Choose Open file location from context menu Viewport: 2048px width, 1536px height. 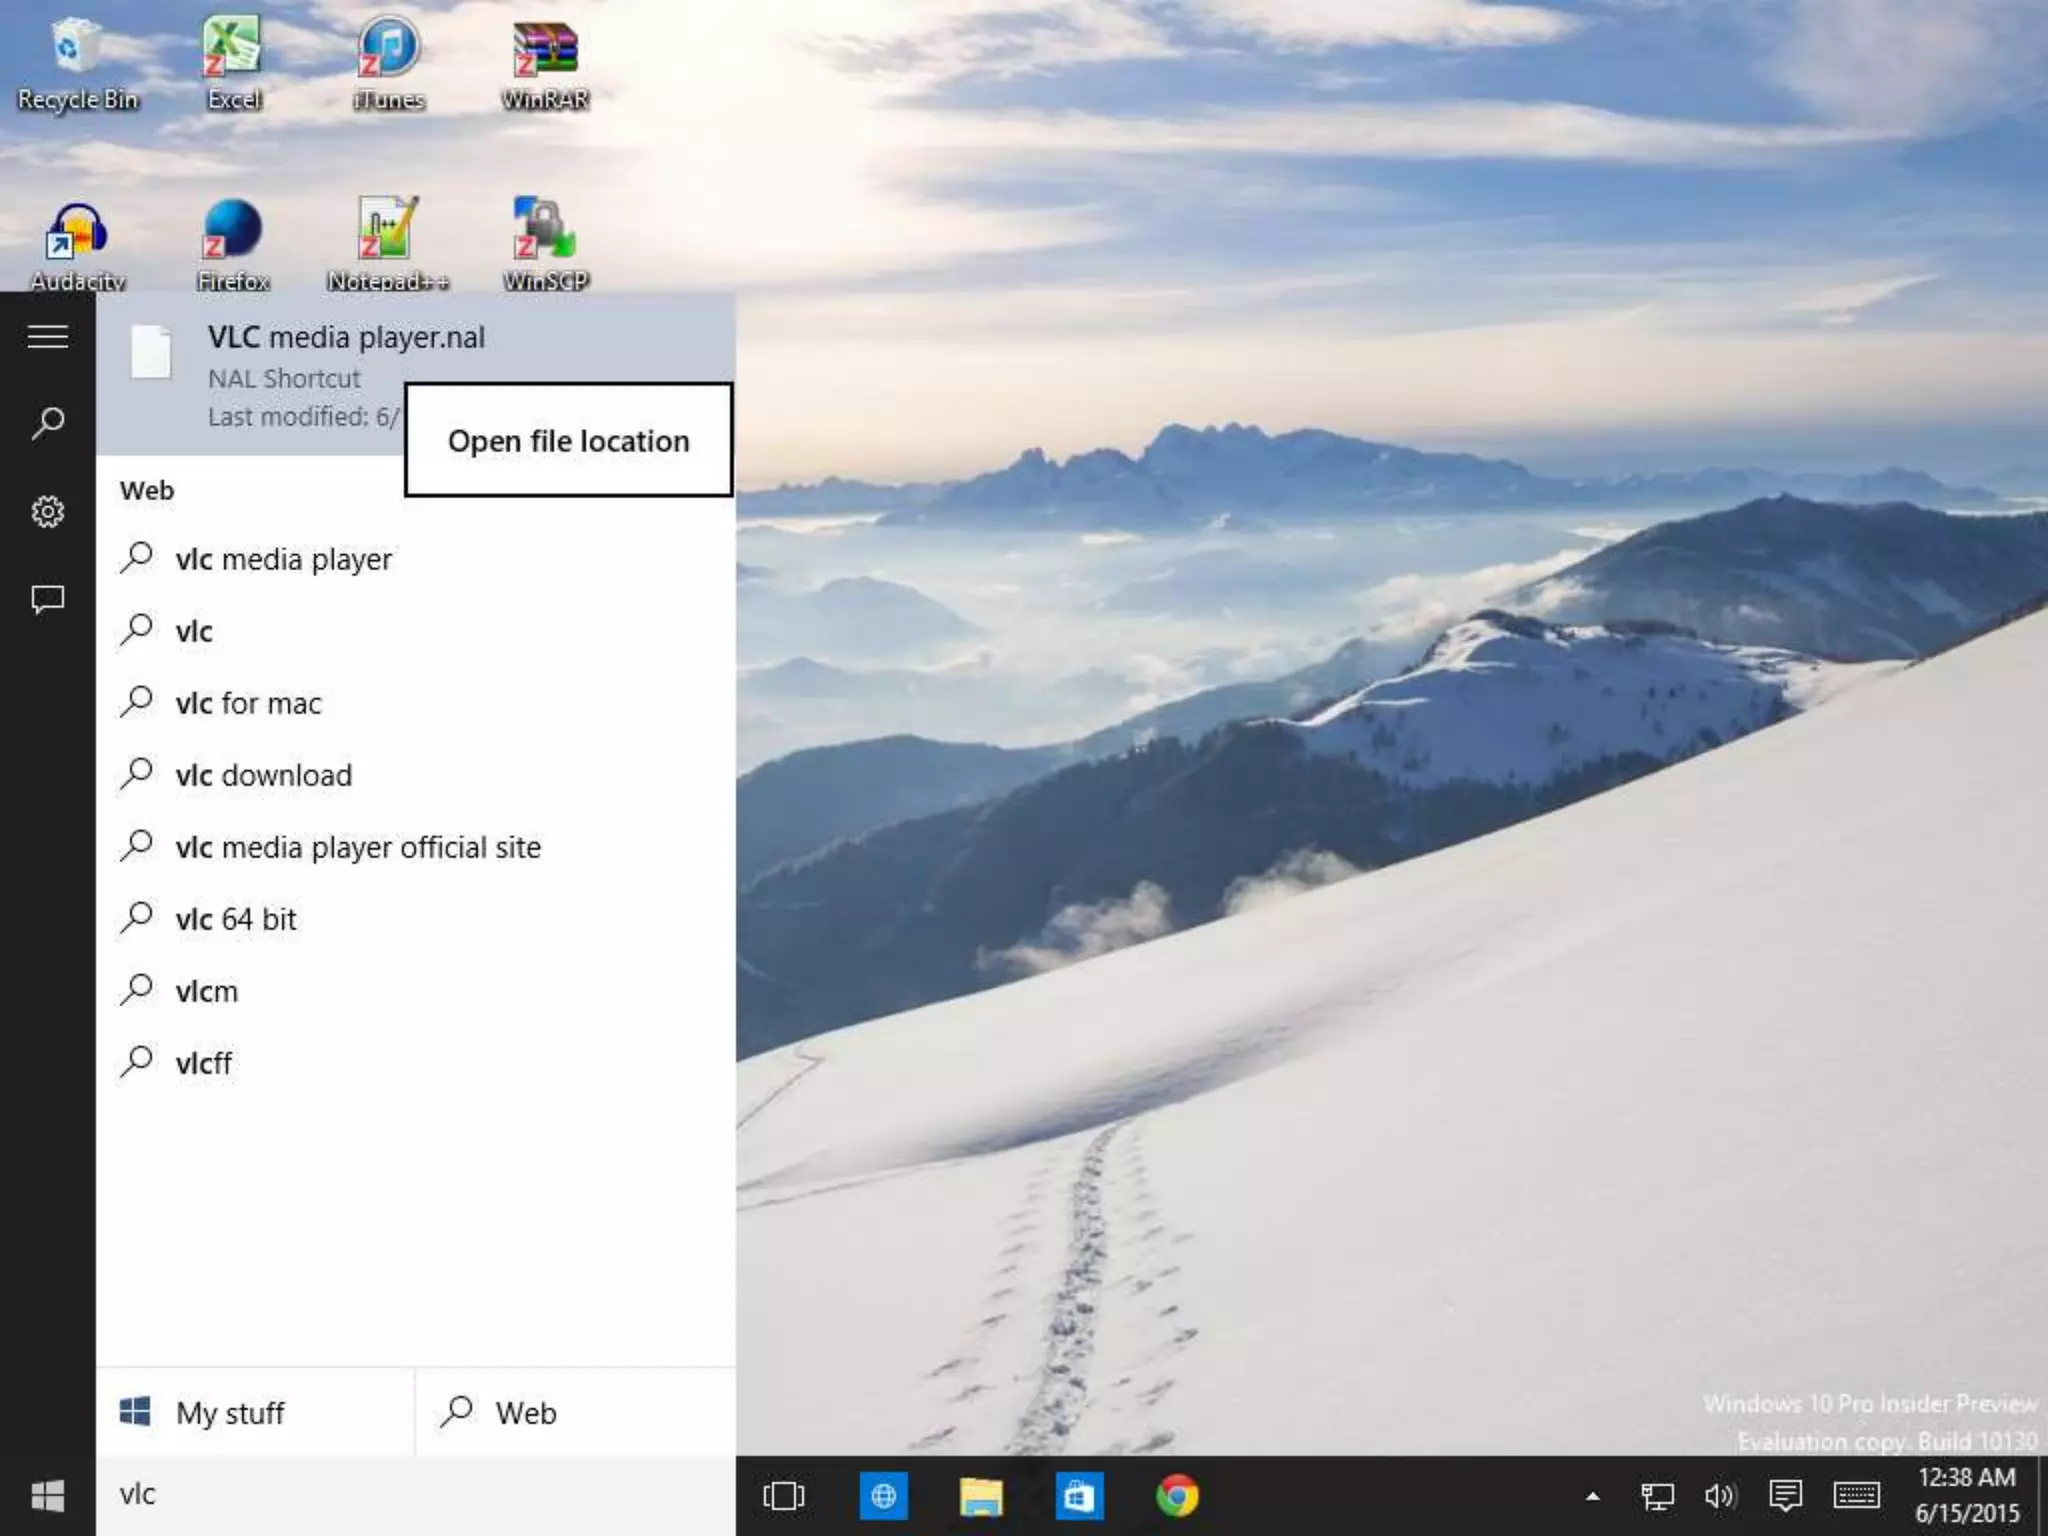click(568, 440)
